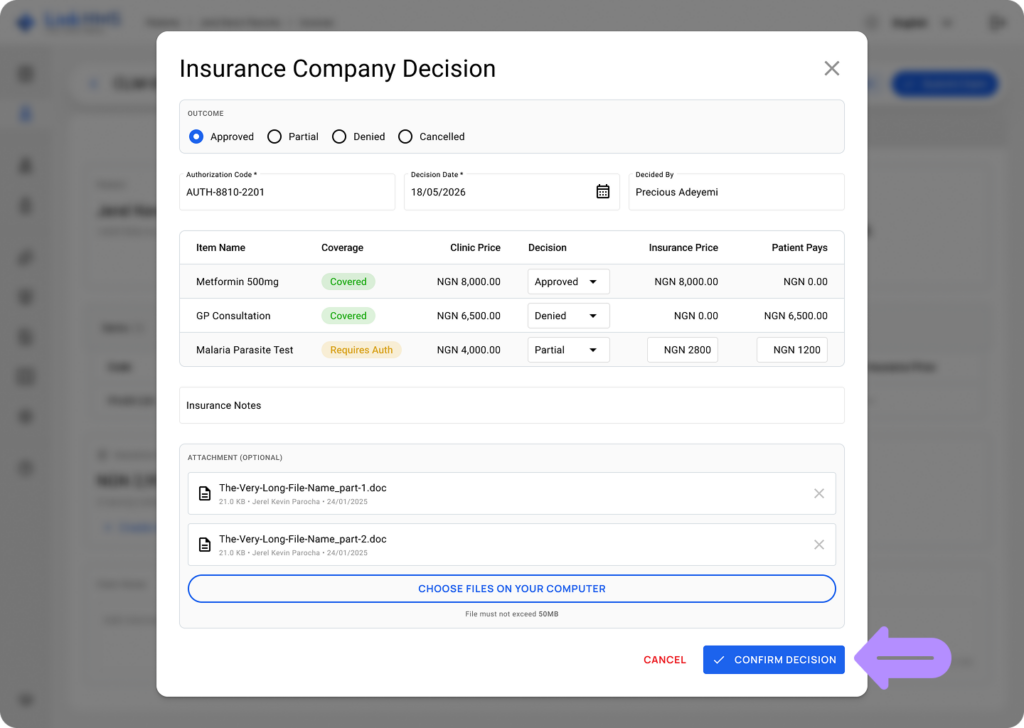Click the Malaria Parasite Test item name
This screenshot has width=1024, height=728.
(244, 349)
